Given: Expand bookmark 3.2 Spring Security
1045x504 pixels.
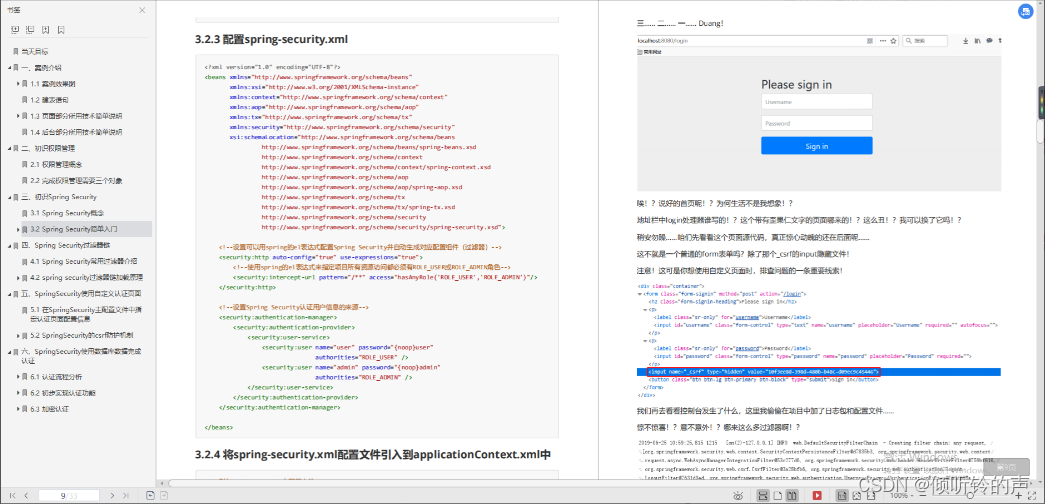Looking at the screenshot, I should click(x=18, y=229).
